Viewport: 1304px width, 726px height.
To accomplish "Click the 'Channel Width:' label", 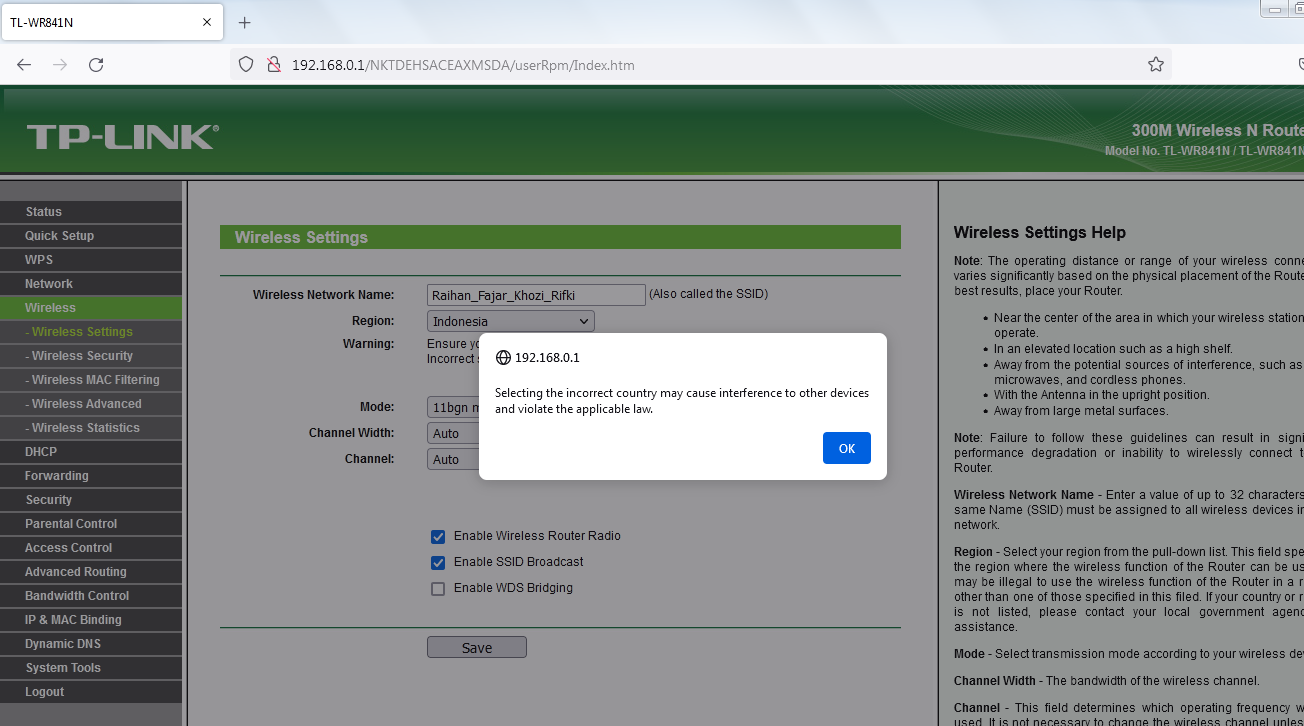I will pyautogui.click(x=352, y=433).
